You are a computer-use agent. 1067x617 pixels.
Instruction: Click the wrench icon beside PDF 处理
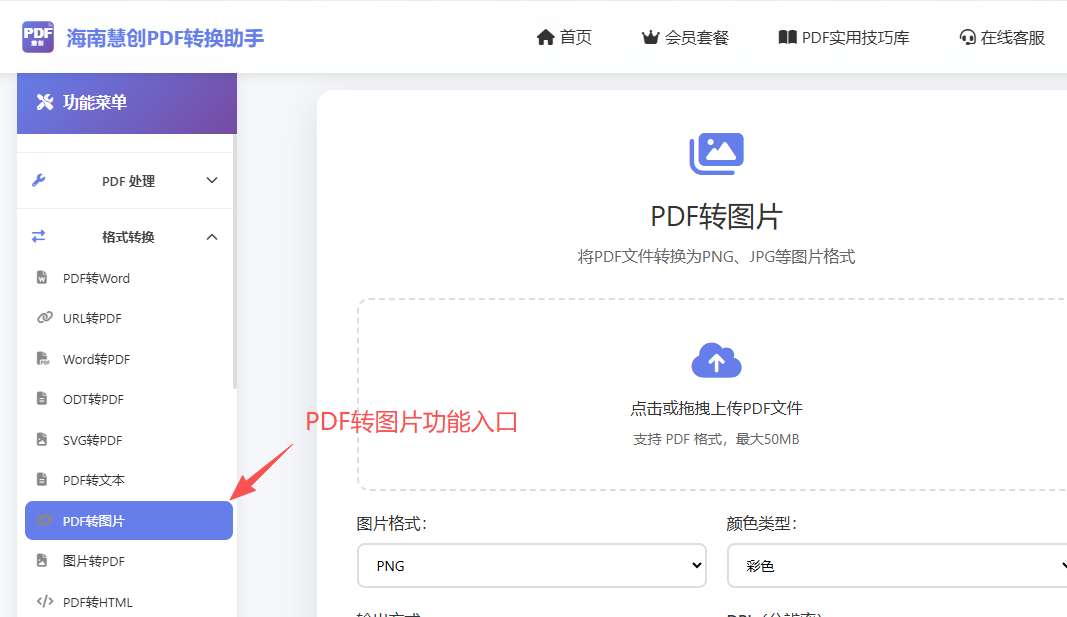[x=39, y=180]
